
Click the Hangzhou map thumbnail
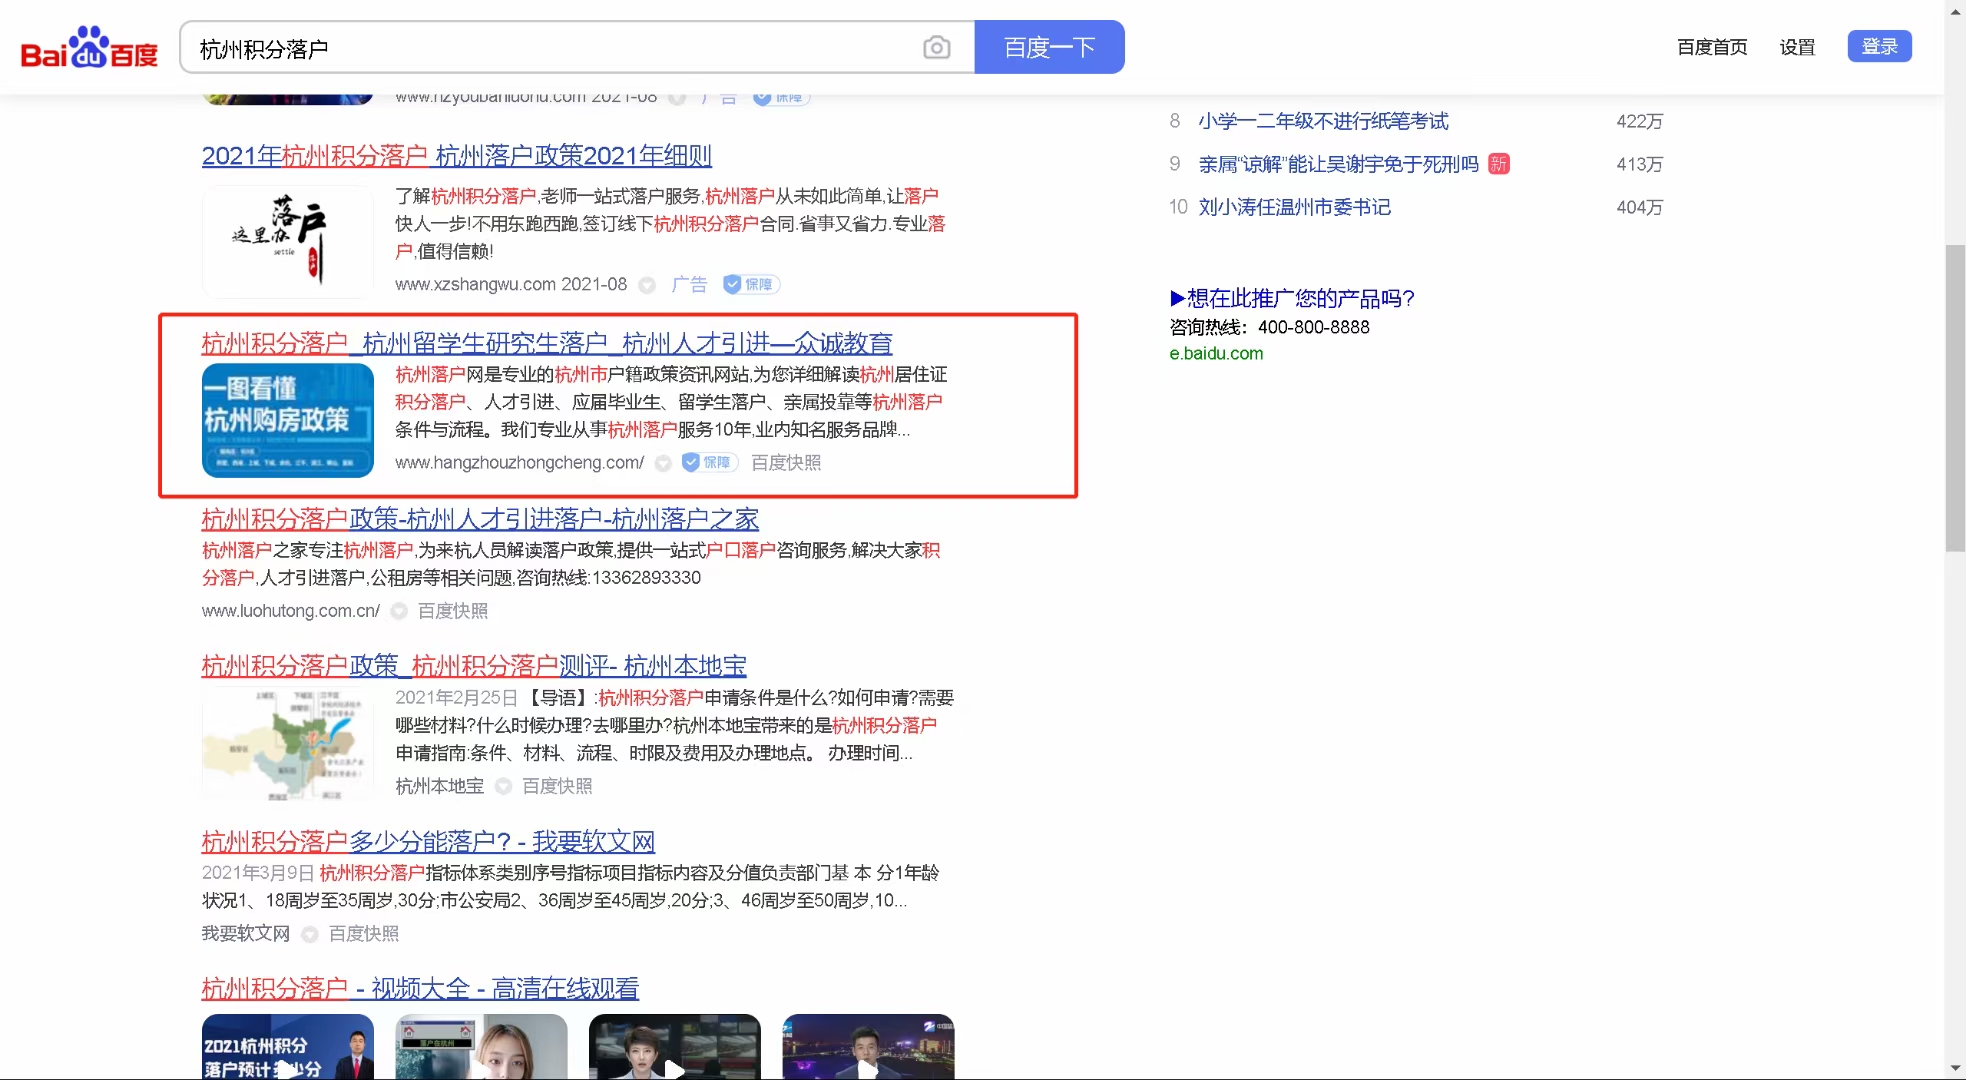coord(288,742)
